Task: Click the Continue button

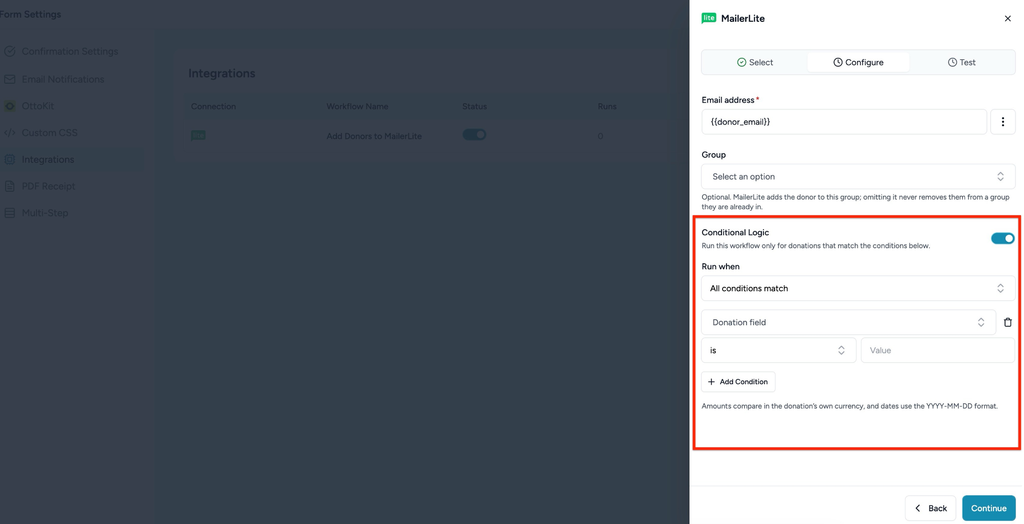Action: click(x=989, y=508)
